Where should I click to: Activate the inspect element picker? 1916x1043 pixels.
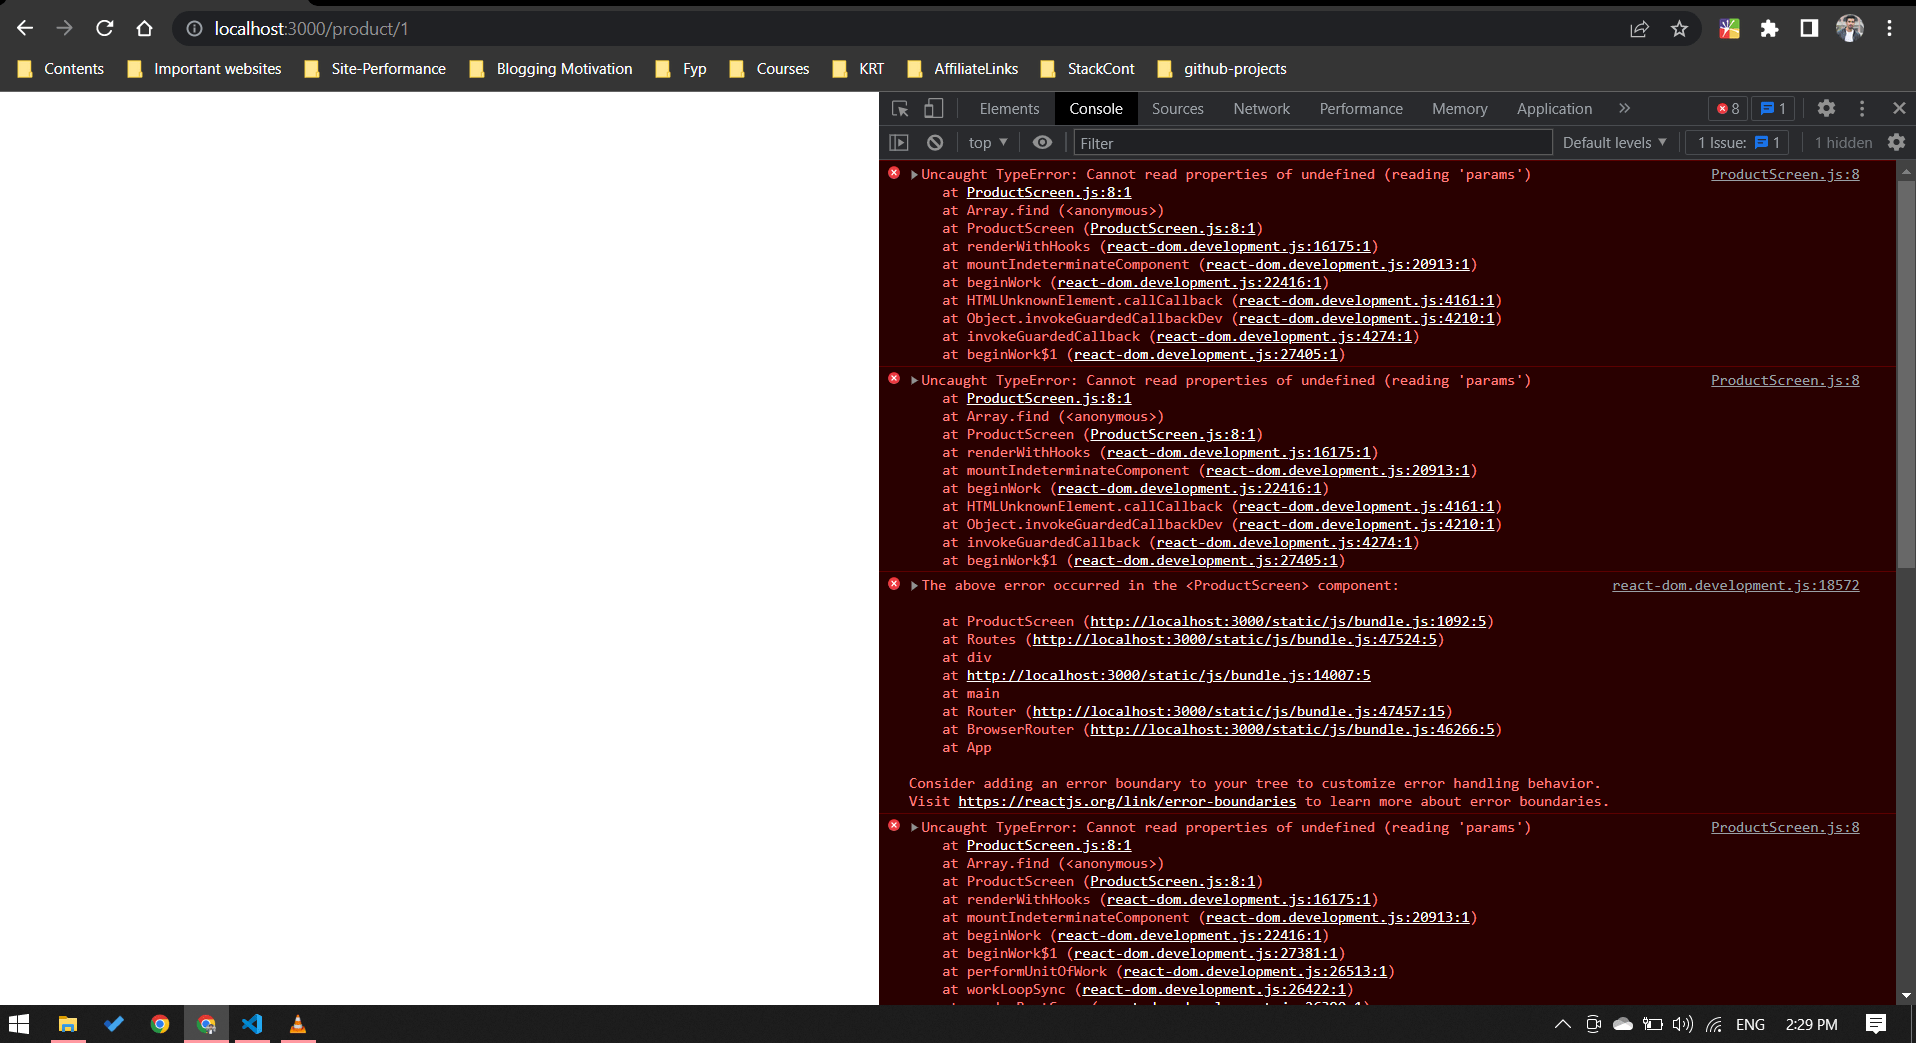coord(900,108)
